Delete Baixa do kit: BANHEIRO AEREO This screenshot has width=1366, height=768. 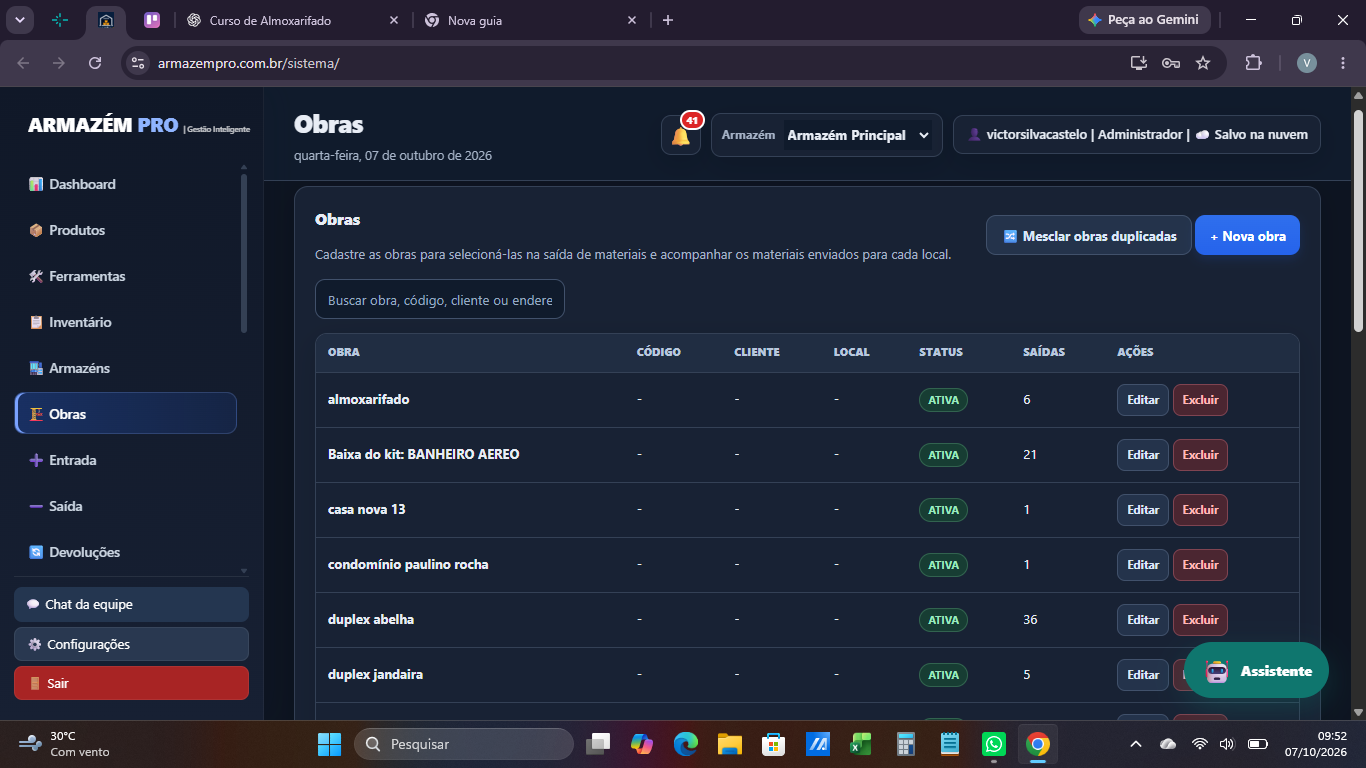coord(1200,455)
